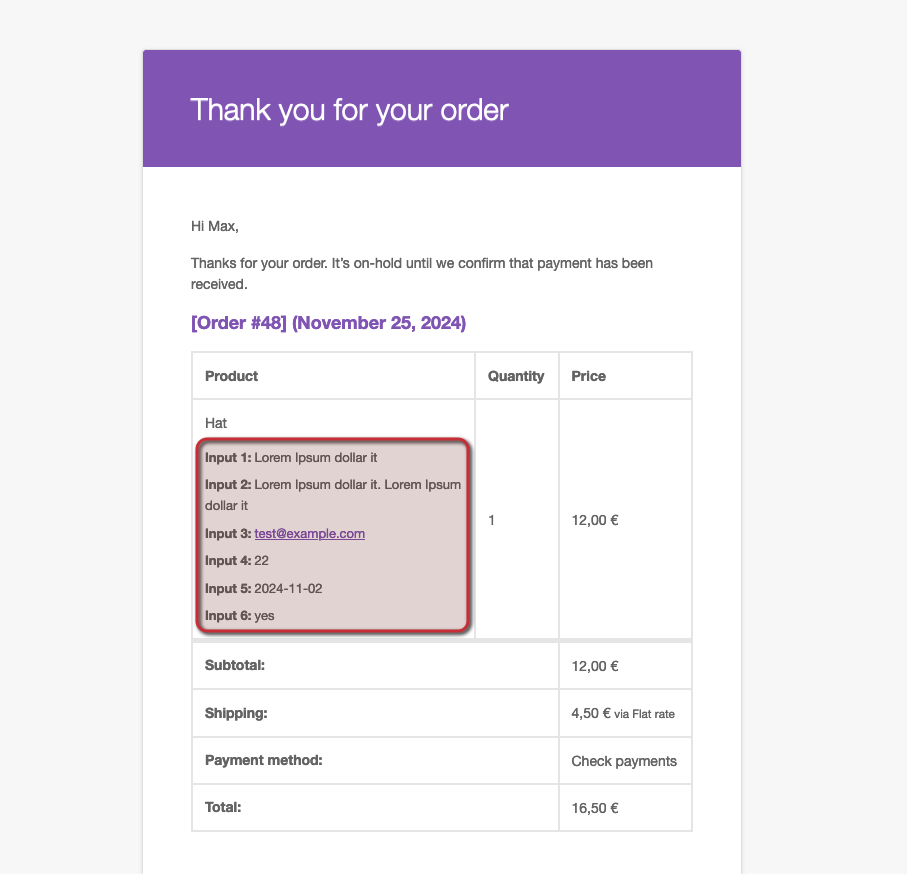Image resolution: width=908 pixels, height=874 pixels.
Task: Click the Total amount 16,50 €
Action: pyautogui.click(x=594, y=808)
